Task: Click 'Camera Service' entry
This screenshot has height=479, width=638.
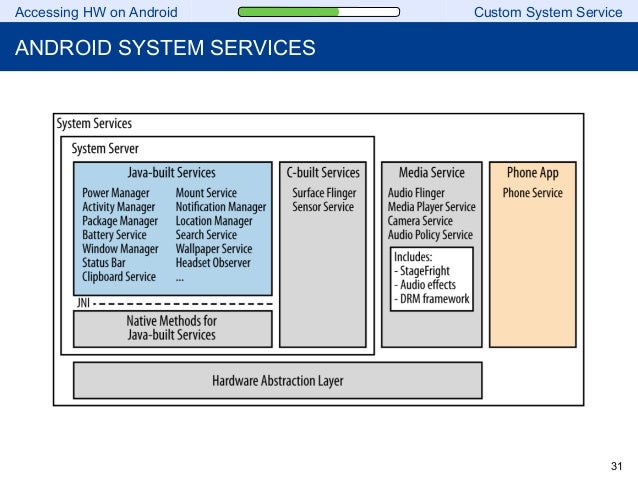Action: (x=420, y=221)
